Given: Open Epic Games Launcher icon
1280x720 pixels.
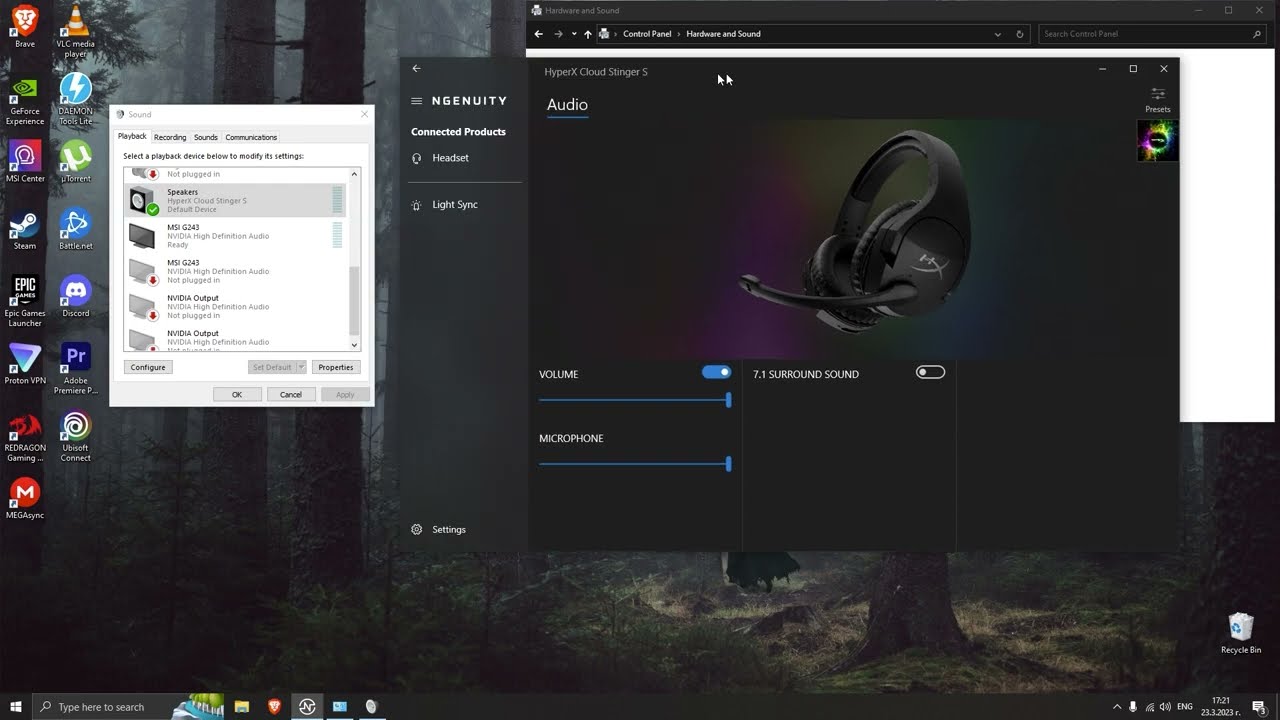Looking at the screenshot, I should tap(25, 302).
